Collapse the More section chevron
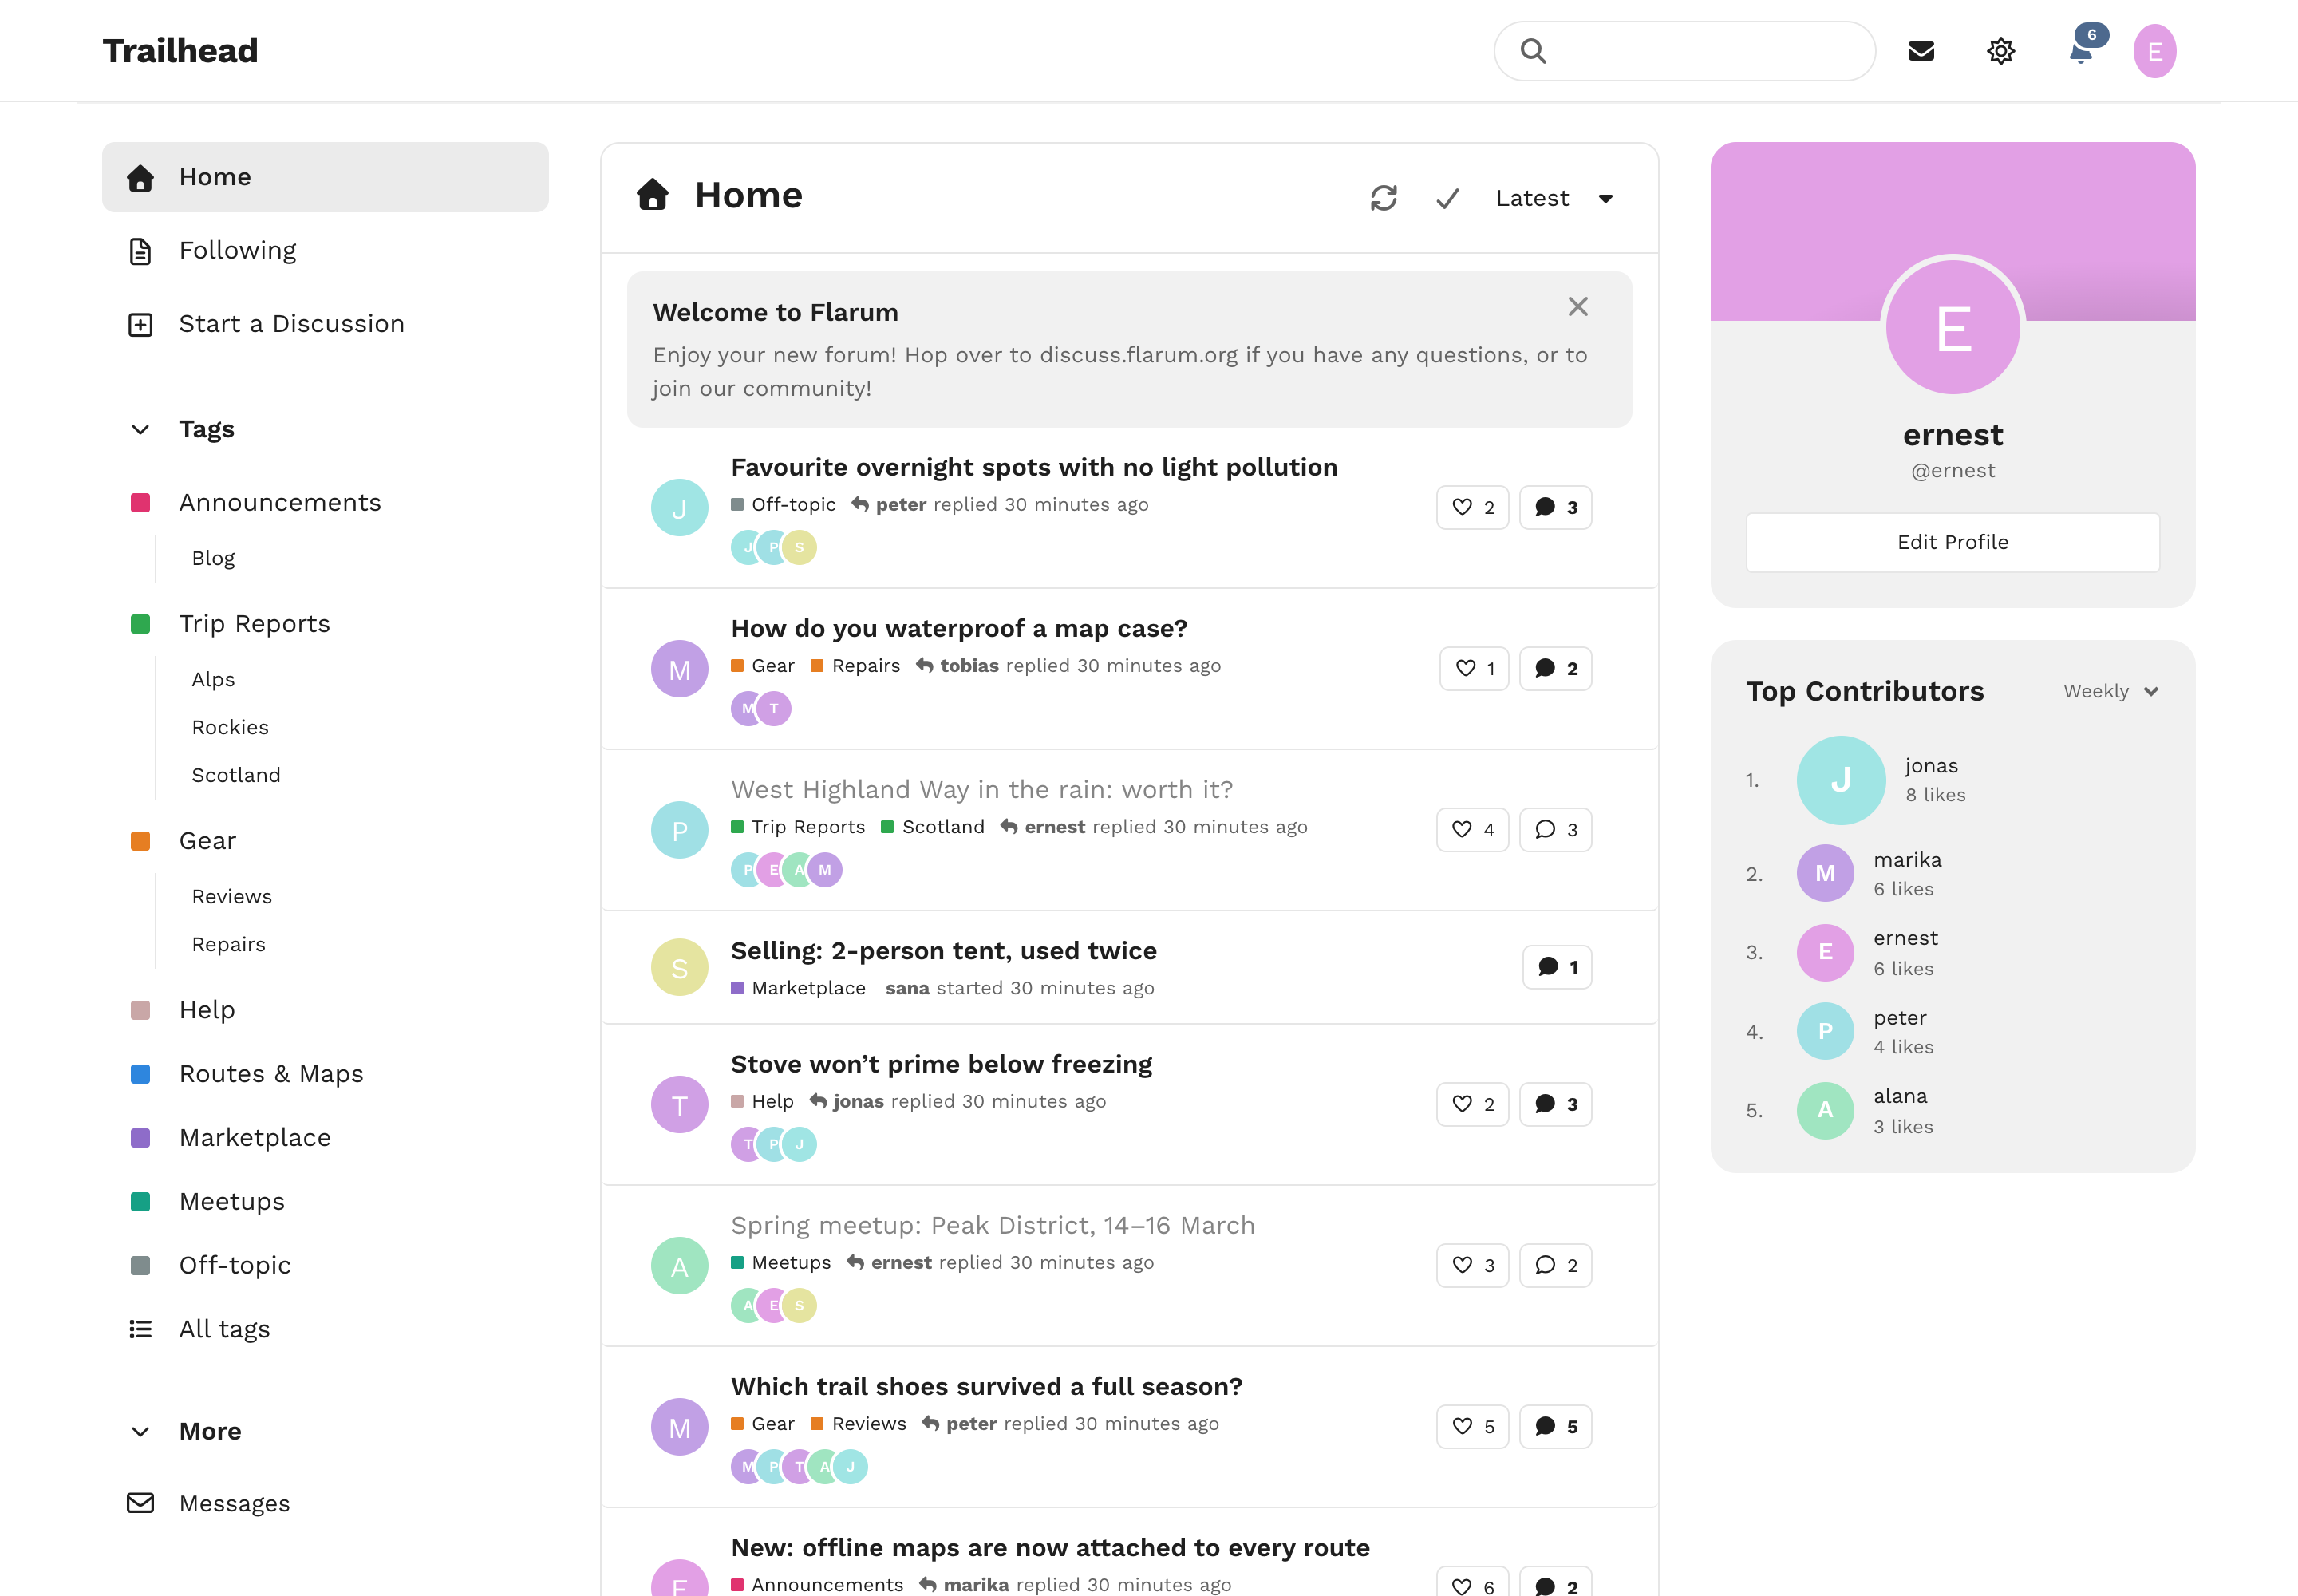The height and width of the screenshot is (1596, 2298). click(x=140, y=1432)
